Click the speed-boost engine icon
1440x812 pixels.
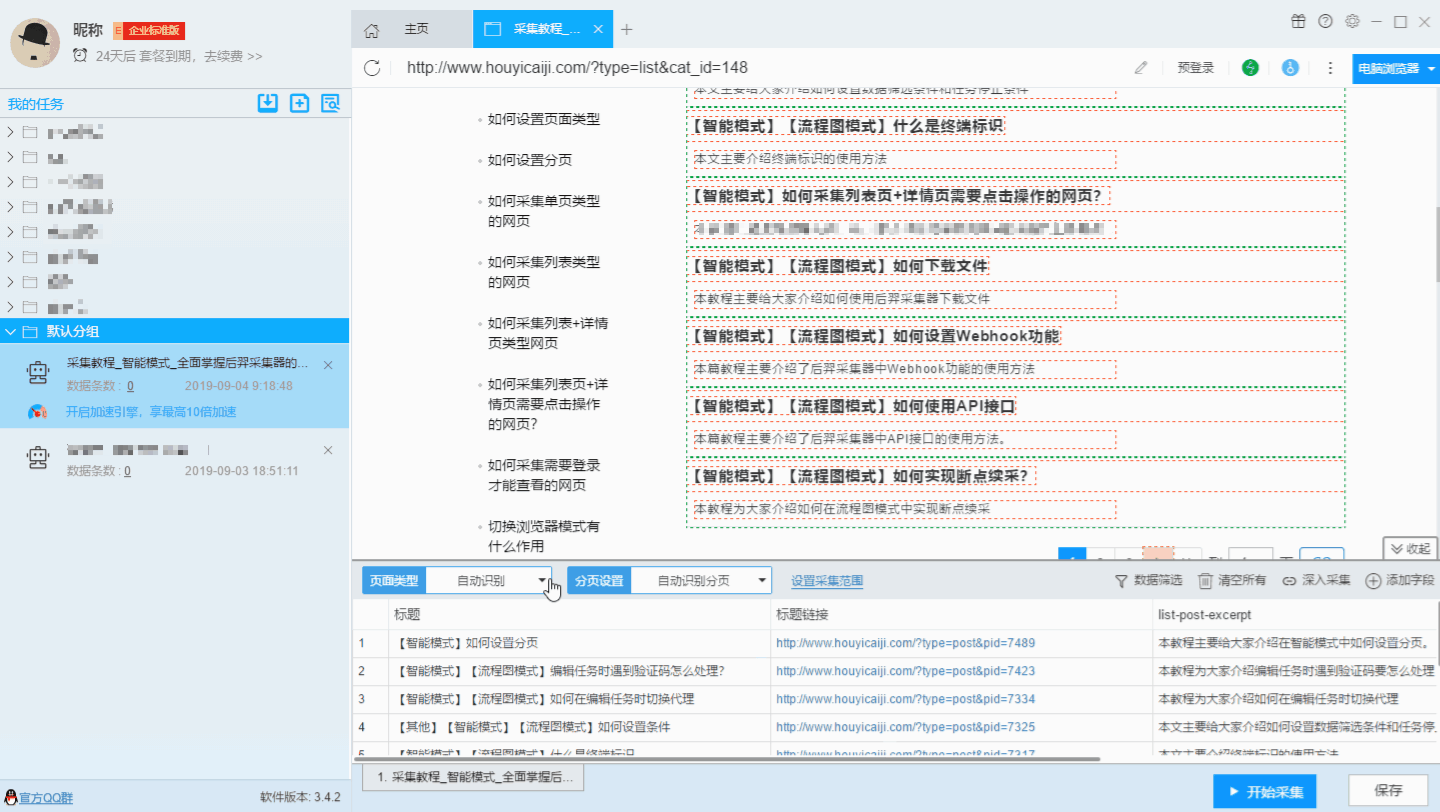38,412
